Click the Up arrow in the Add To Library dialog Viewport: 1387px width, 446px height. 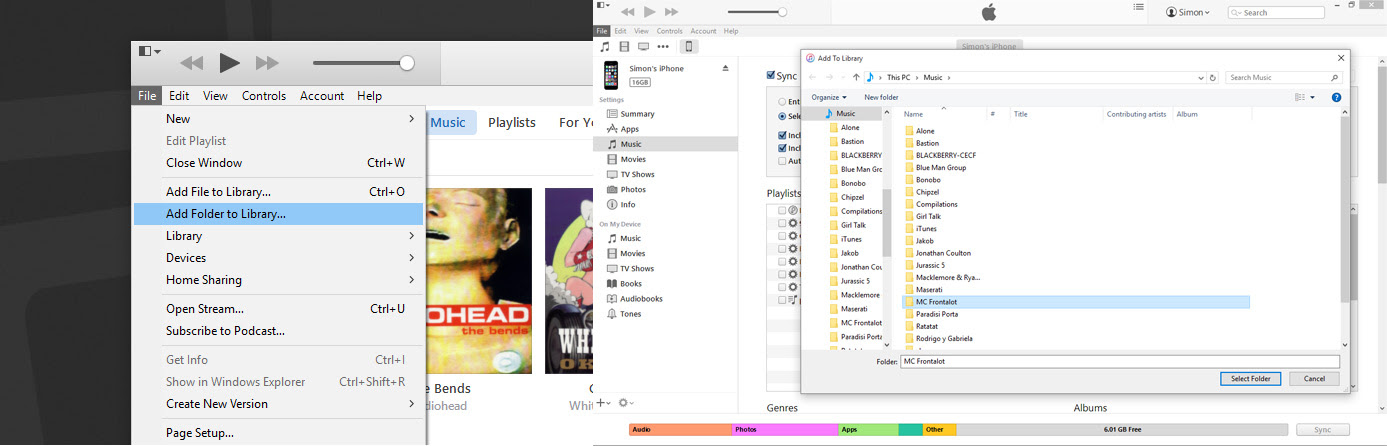click(x=856, y=77)
